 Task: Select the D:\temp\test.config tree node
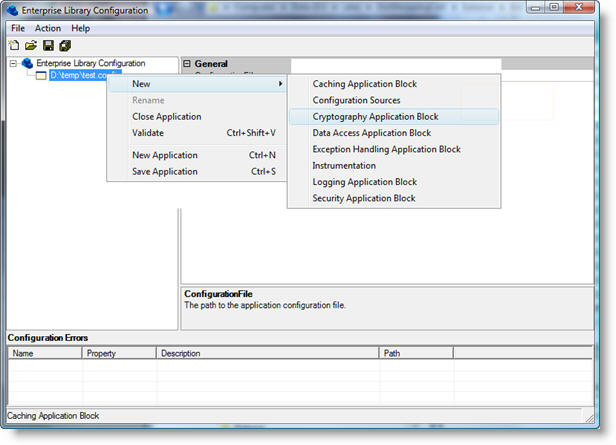(78, 75)
